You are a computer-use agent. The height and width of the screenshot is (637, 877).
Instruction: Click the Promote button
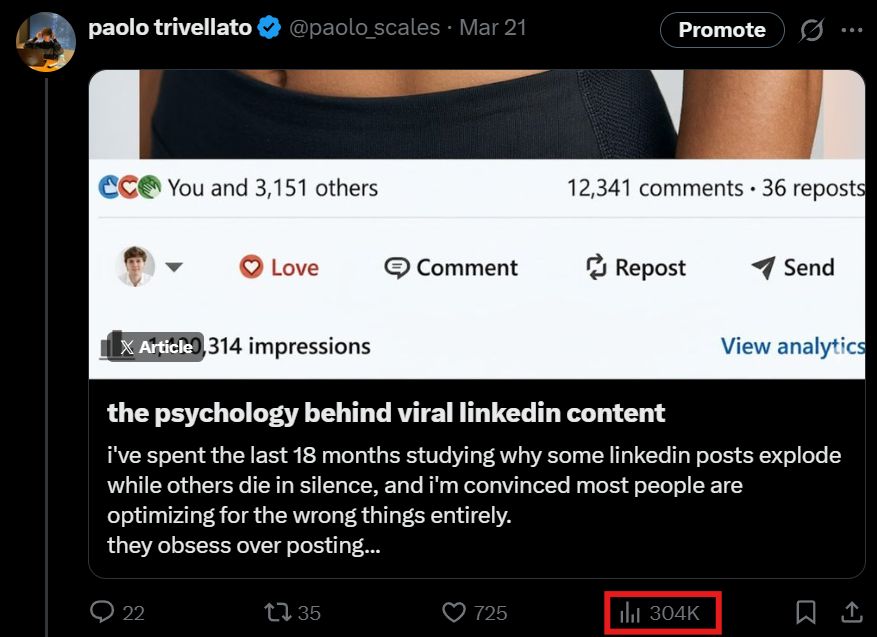click(x=722, y=30)
